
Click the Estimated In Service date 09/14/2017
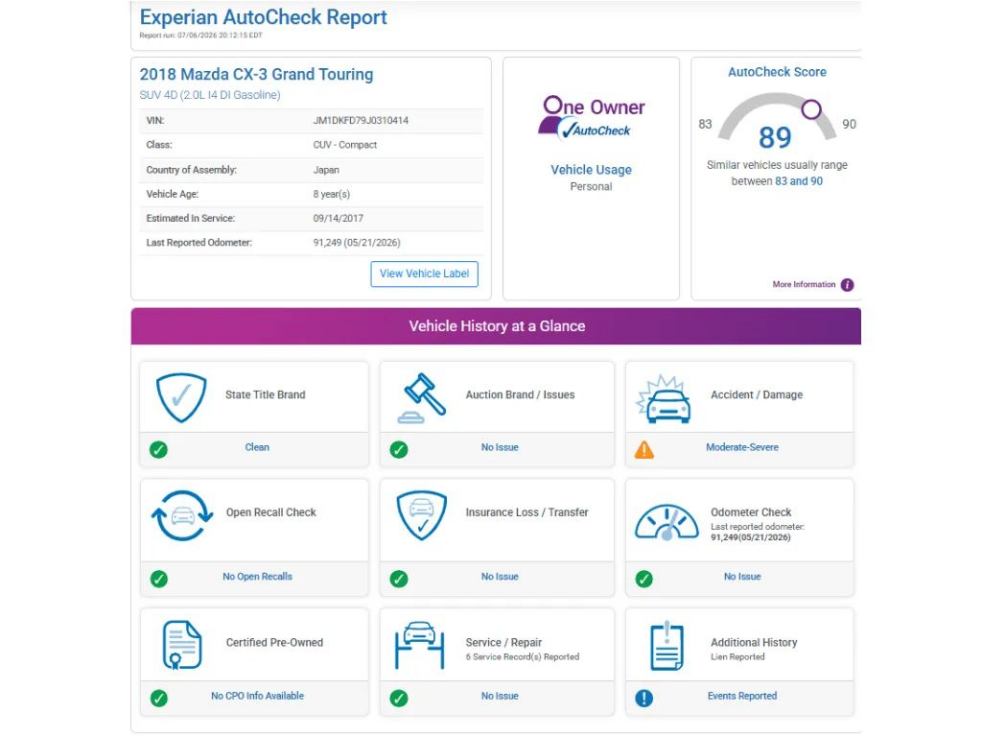click(x=338, y=219)
